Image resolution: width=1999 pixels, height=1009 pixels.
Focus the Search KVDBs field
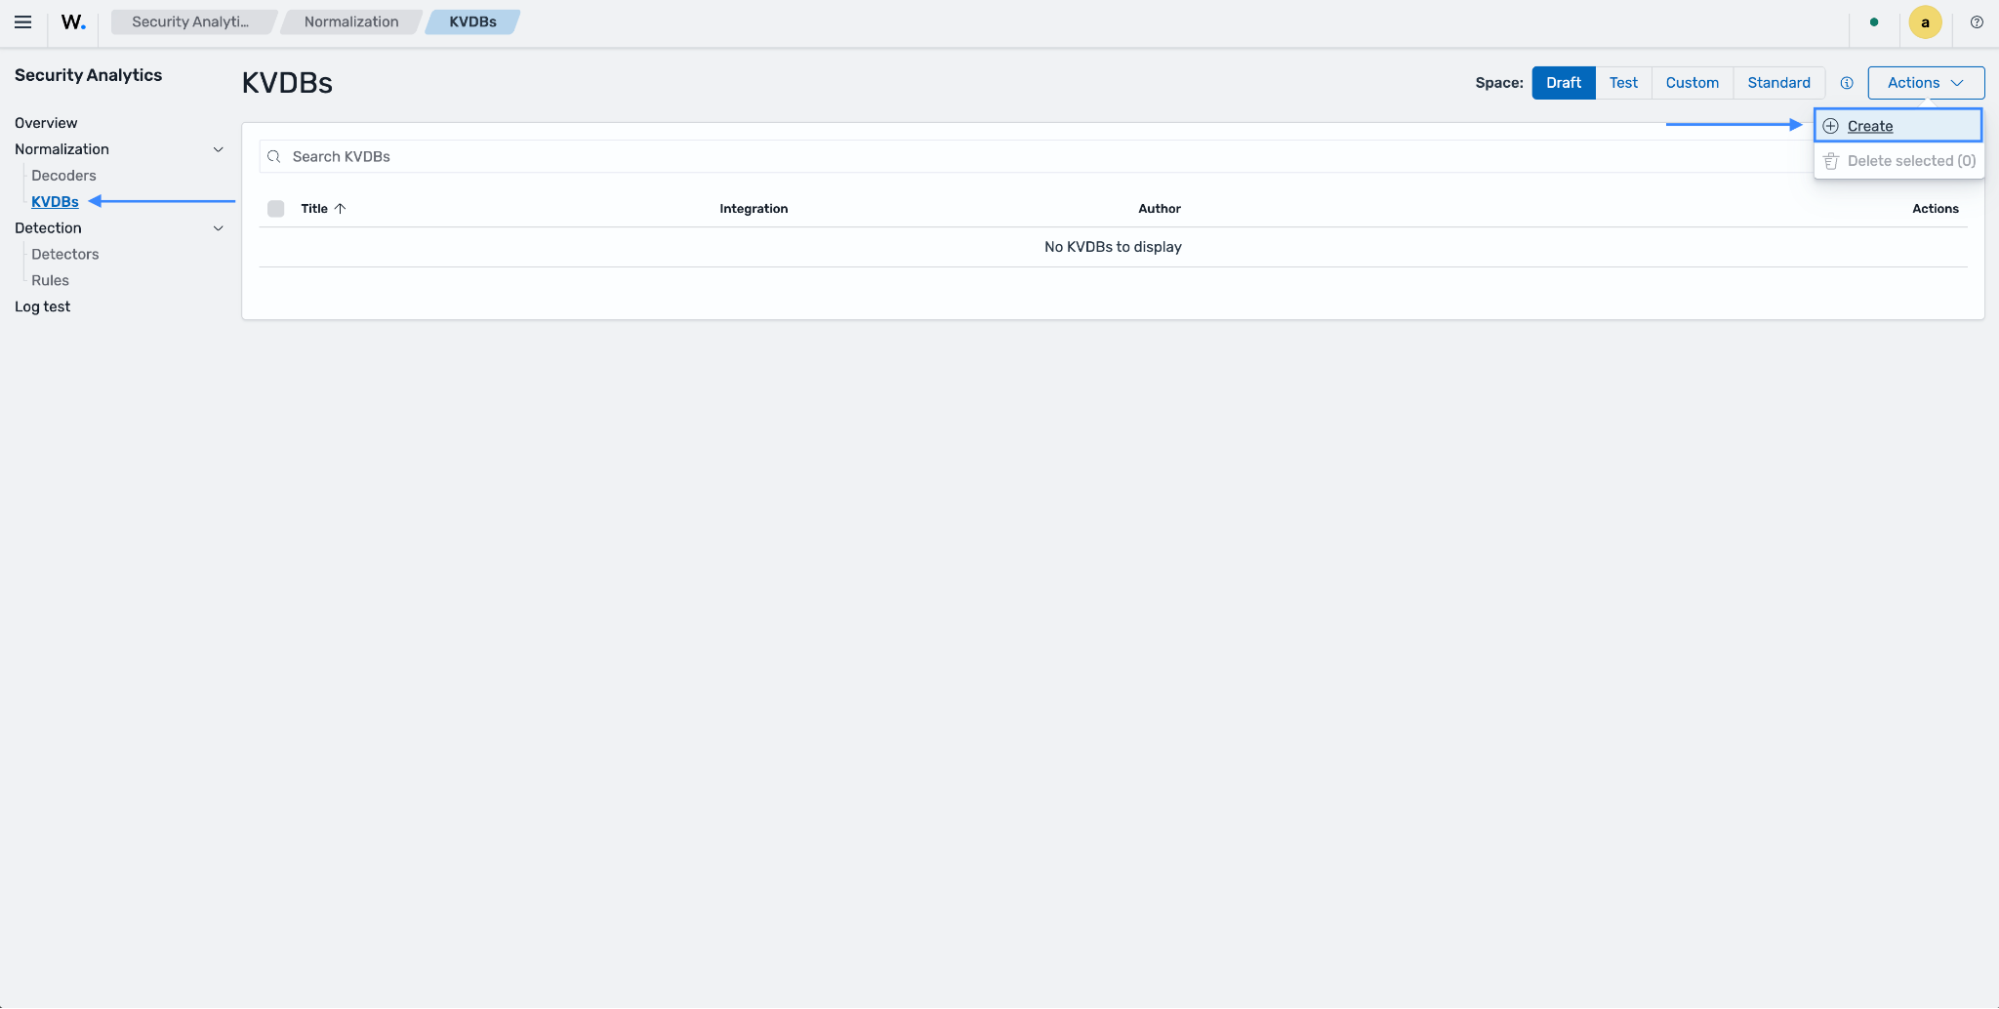click(x=1035, y=157)
